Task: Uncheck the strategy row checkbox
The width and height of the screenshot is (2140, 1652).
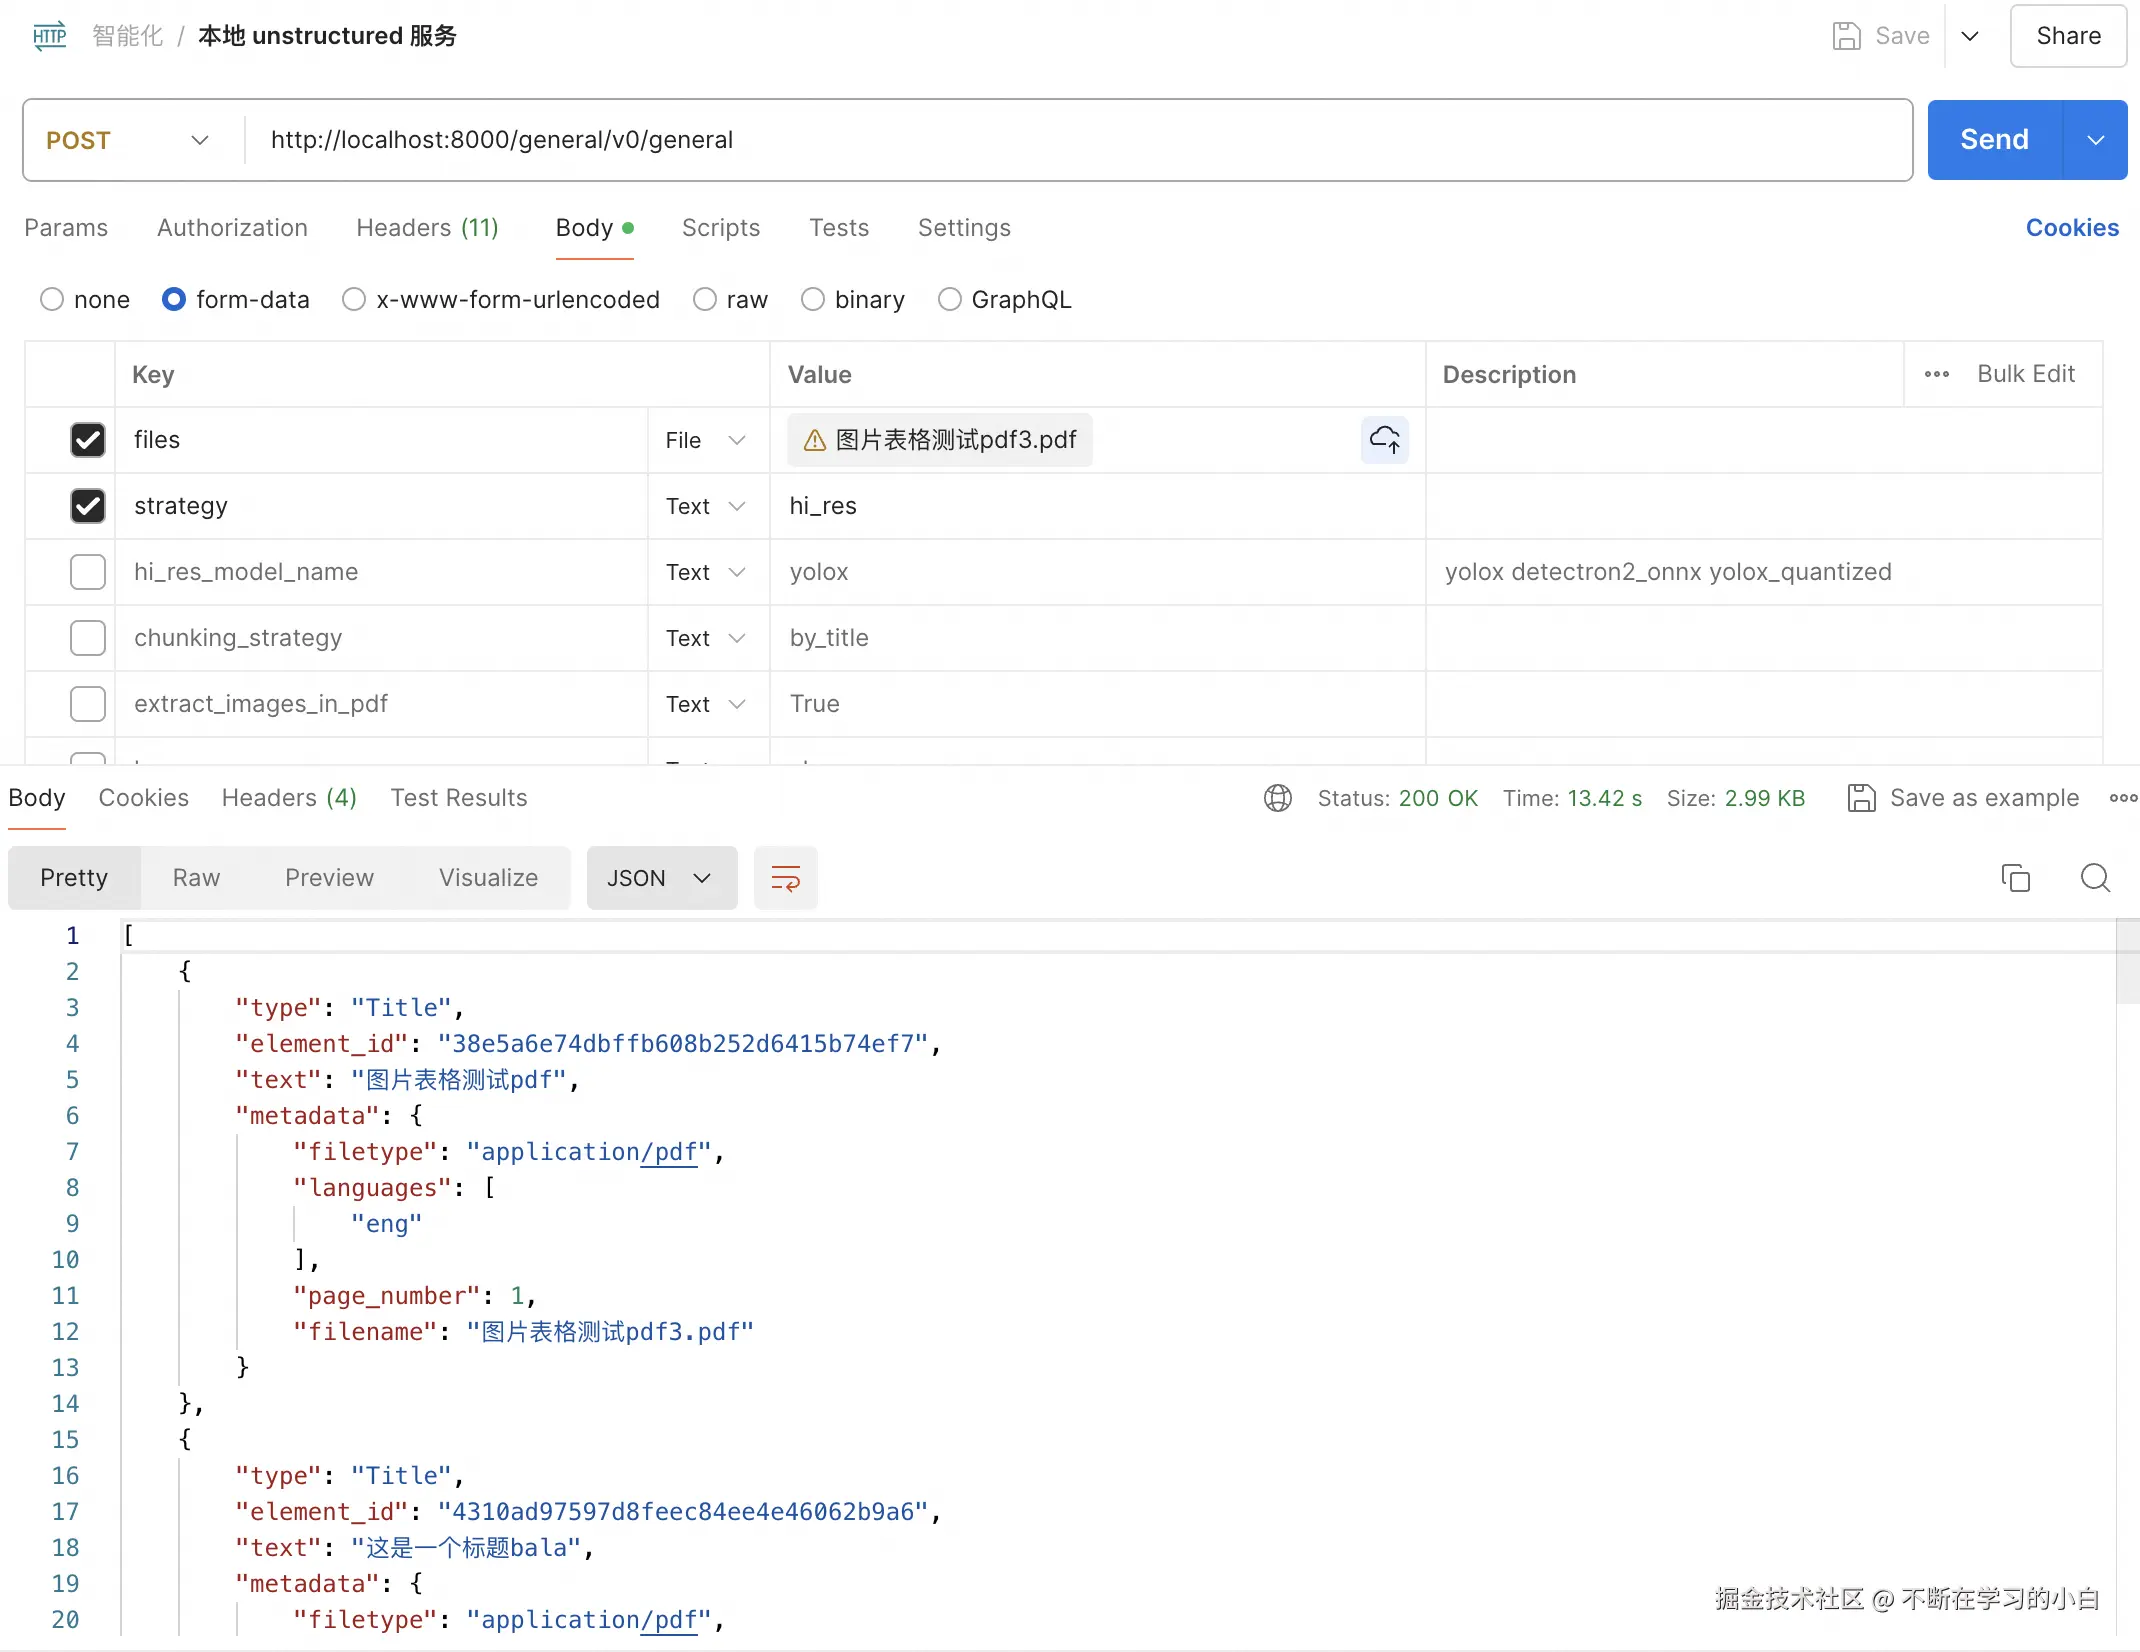Action: [x=88, y=506]
